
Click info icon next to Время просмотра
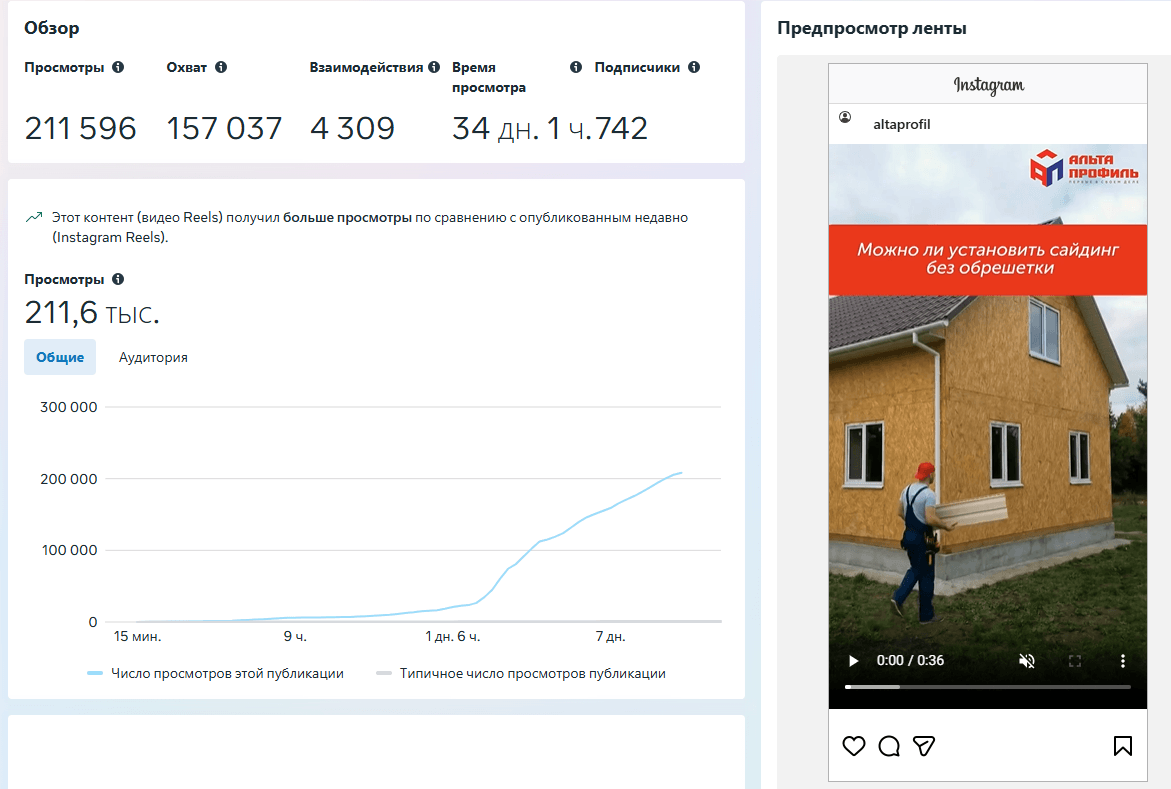pyautogui.click(x=576, y=68)
